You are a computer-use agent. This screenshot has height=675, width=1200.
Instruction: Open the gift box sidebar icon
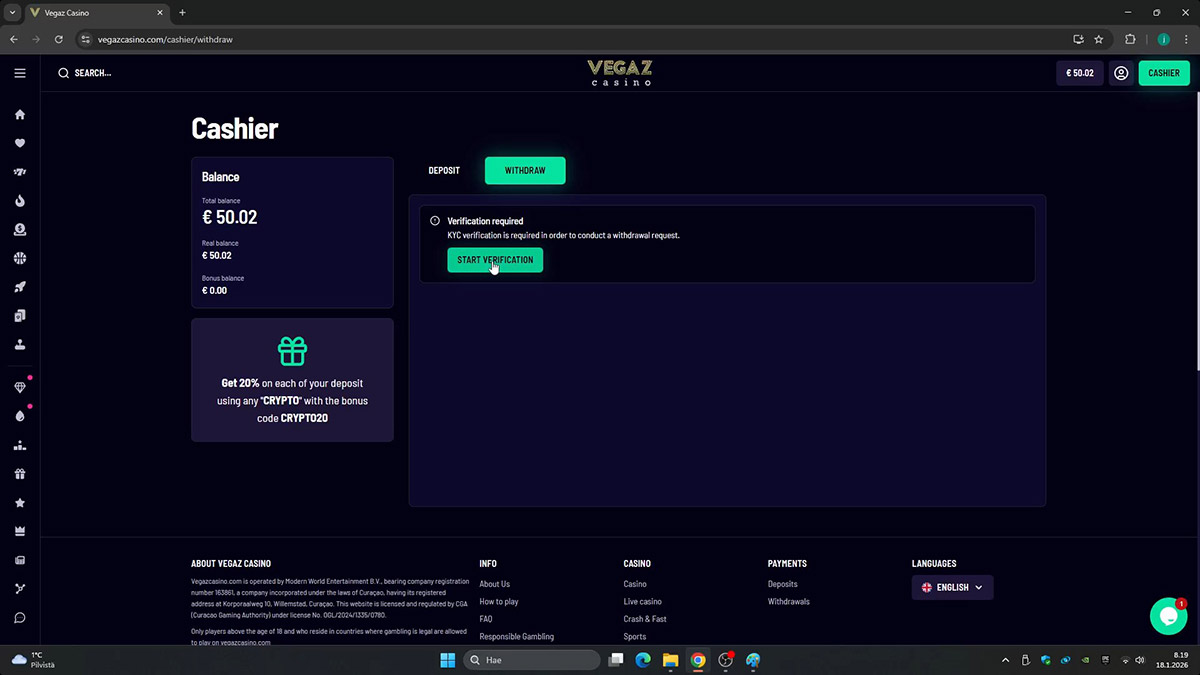tap(20, 474)
